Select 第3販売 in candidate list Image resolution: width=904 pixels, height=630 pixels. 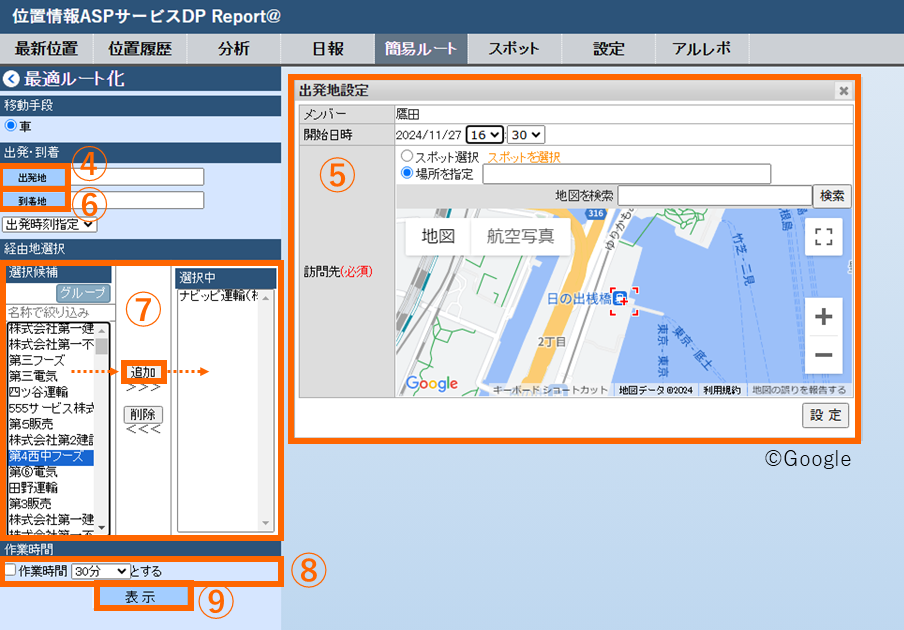click(x=51, y=504)
